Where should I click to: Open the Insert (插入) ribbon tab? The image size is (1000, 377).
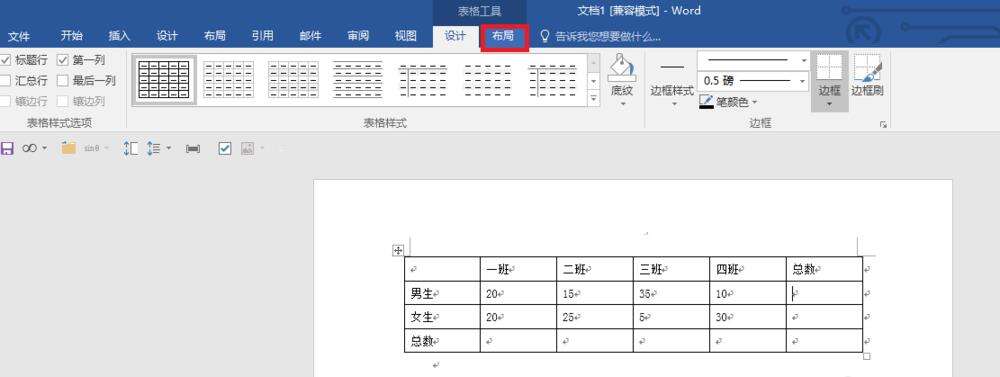coord(119,36)
